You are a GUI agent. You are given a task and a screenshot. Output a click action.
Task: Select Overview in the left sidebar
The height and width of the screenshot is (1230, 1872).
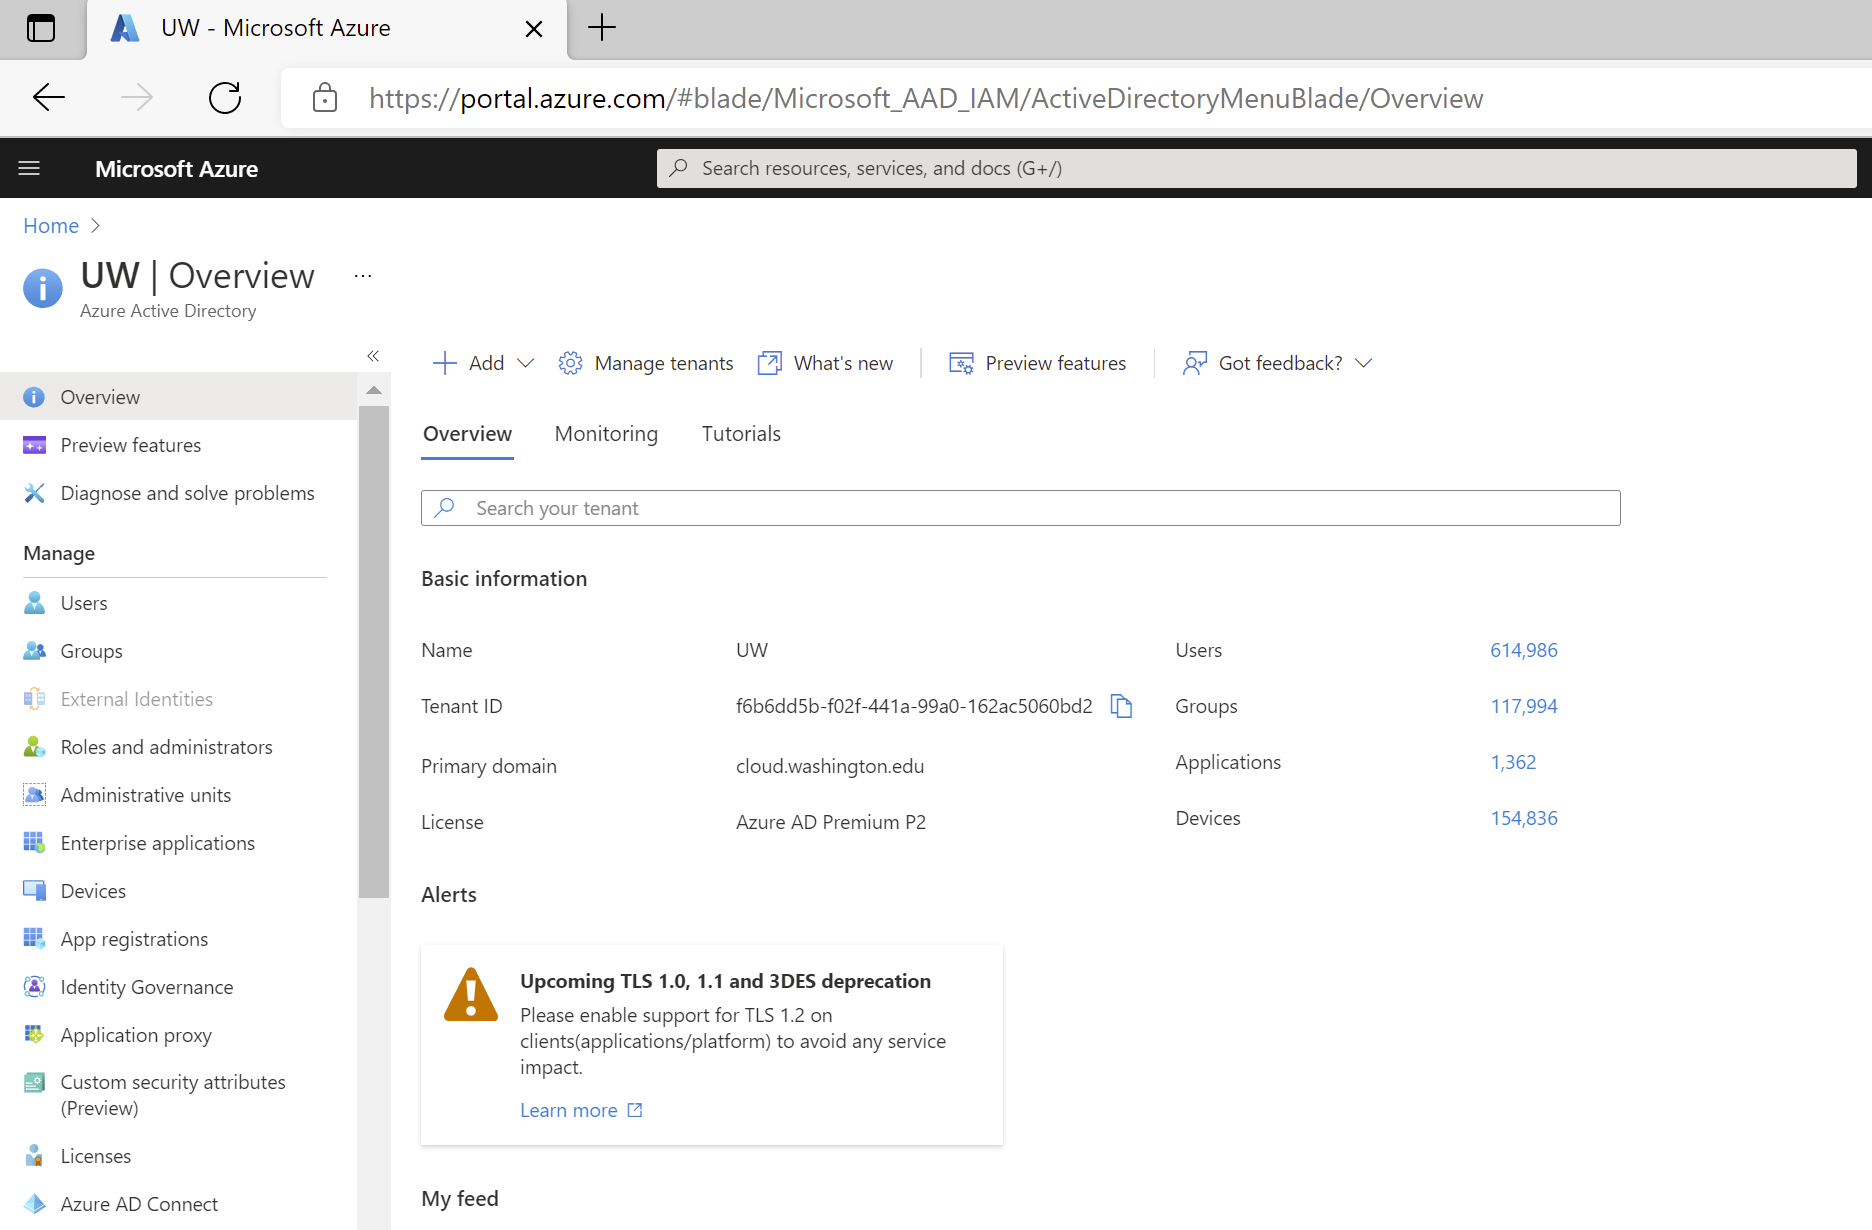click(x=178, y=397)
